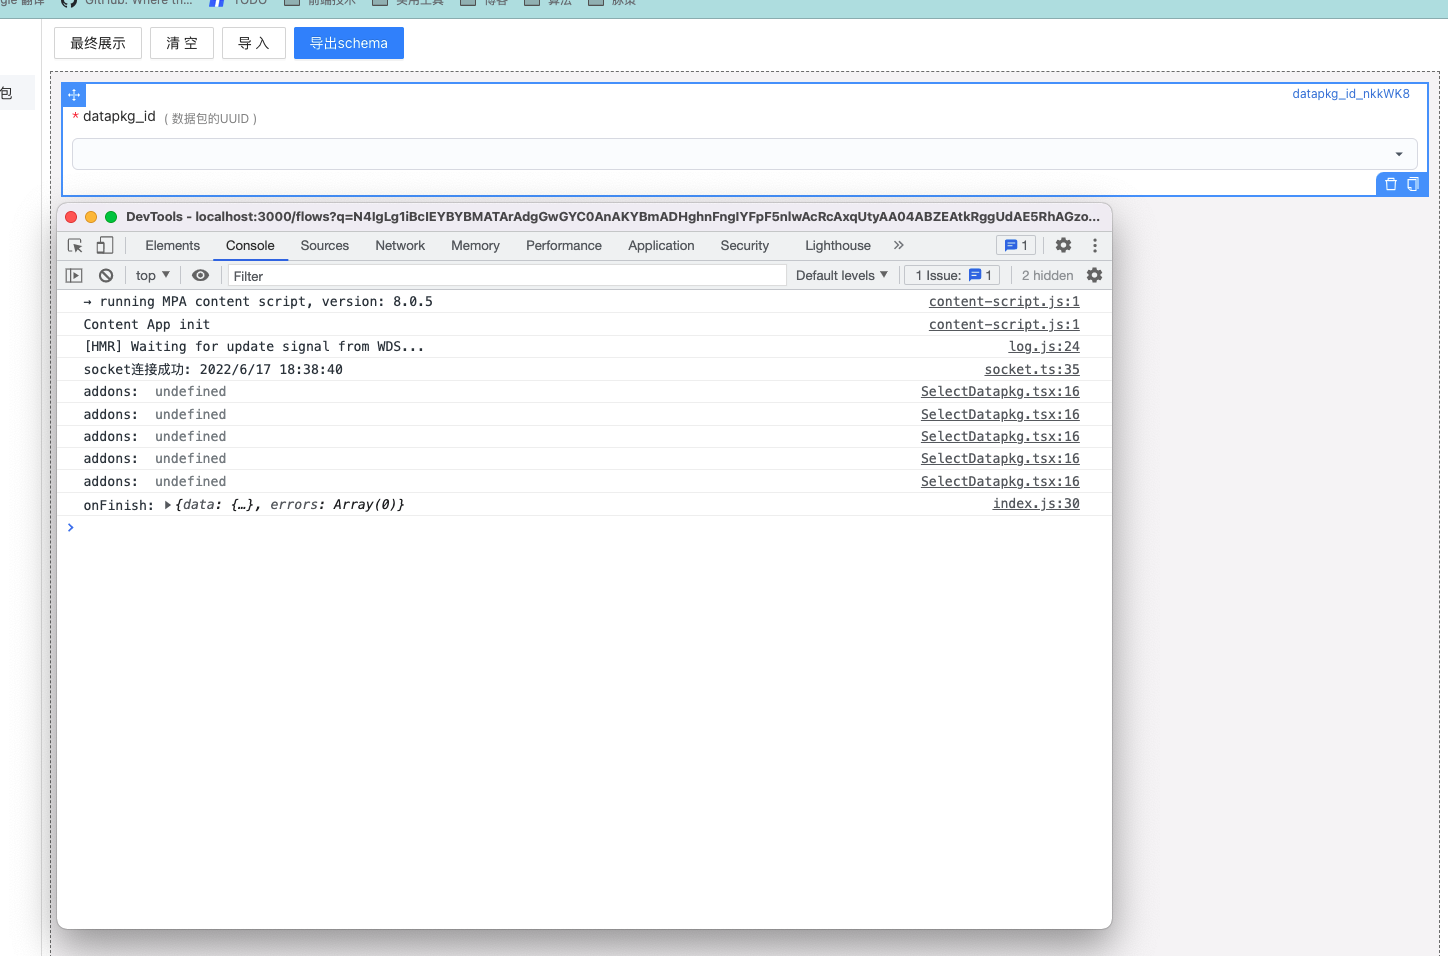Image resolution: width=1448 pixels, height=956 pixels.
Task: Delete the datapkg_id field via trash icon
Action: click(1391, 184)
